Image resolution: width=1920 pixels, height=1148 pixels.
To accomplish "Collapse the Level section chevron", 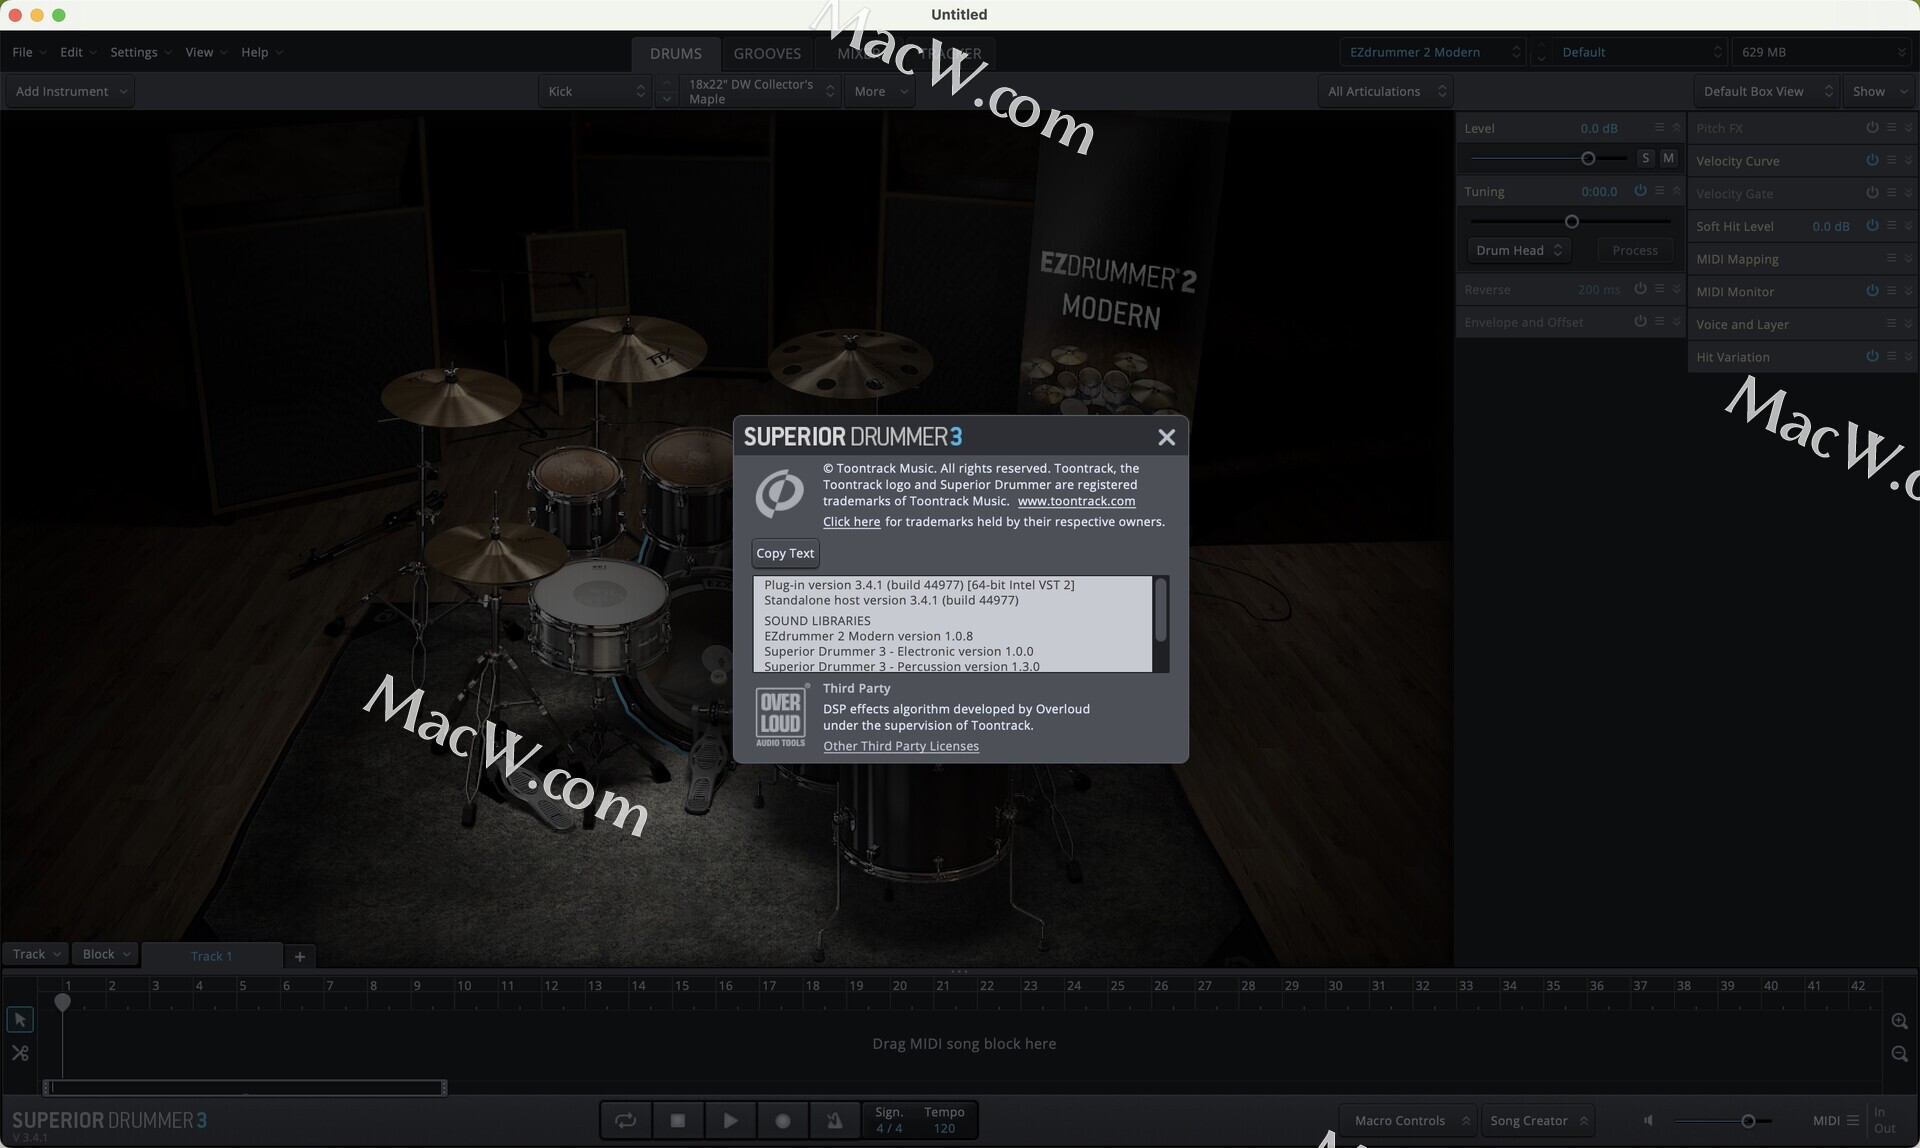I will point(1677,127).
